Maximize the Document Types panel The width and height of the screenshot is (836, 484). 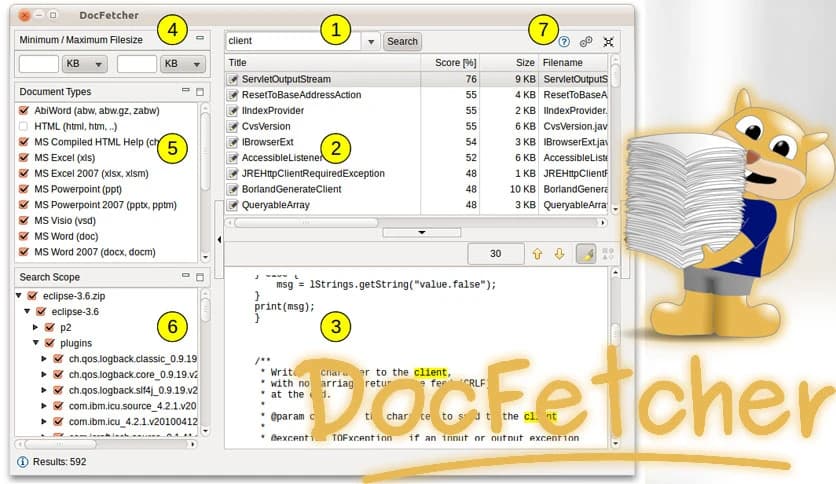pos(200,92)
